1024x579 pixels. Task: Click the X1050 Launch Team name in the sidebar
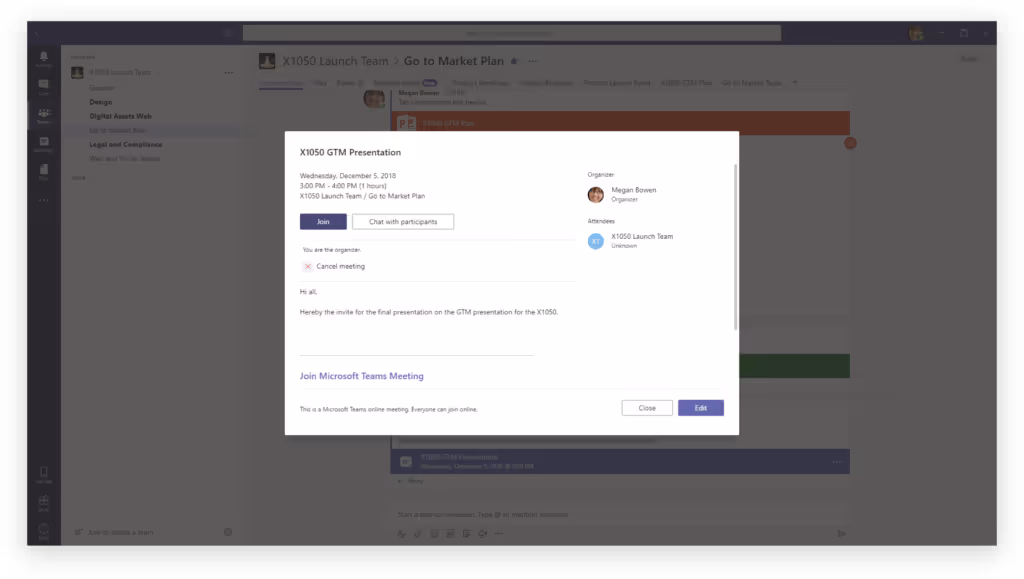(x=120, y=72)
